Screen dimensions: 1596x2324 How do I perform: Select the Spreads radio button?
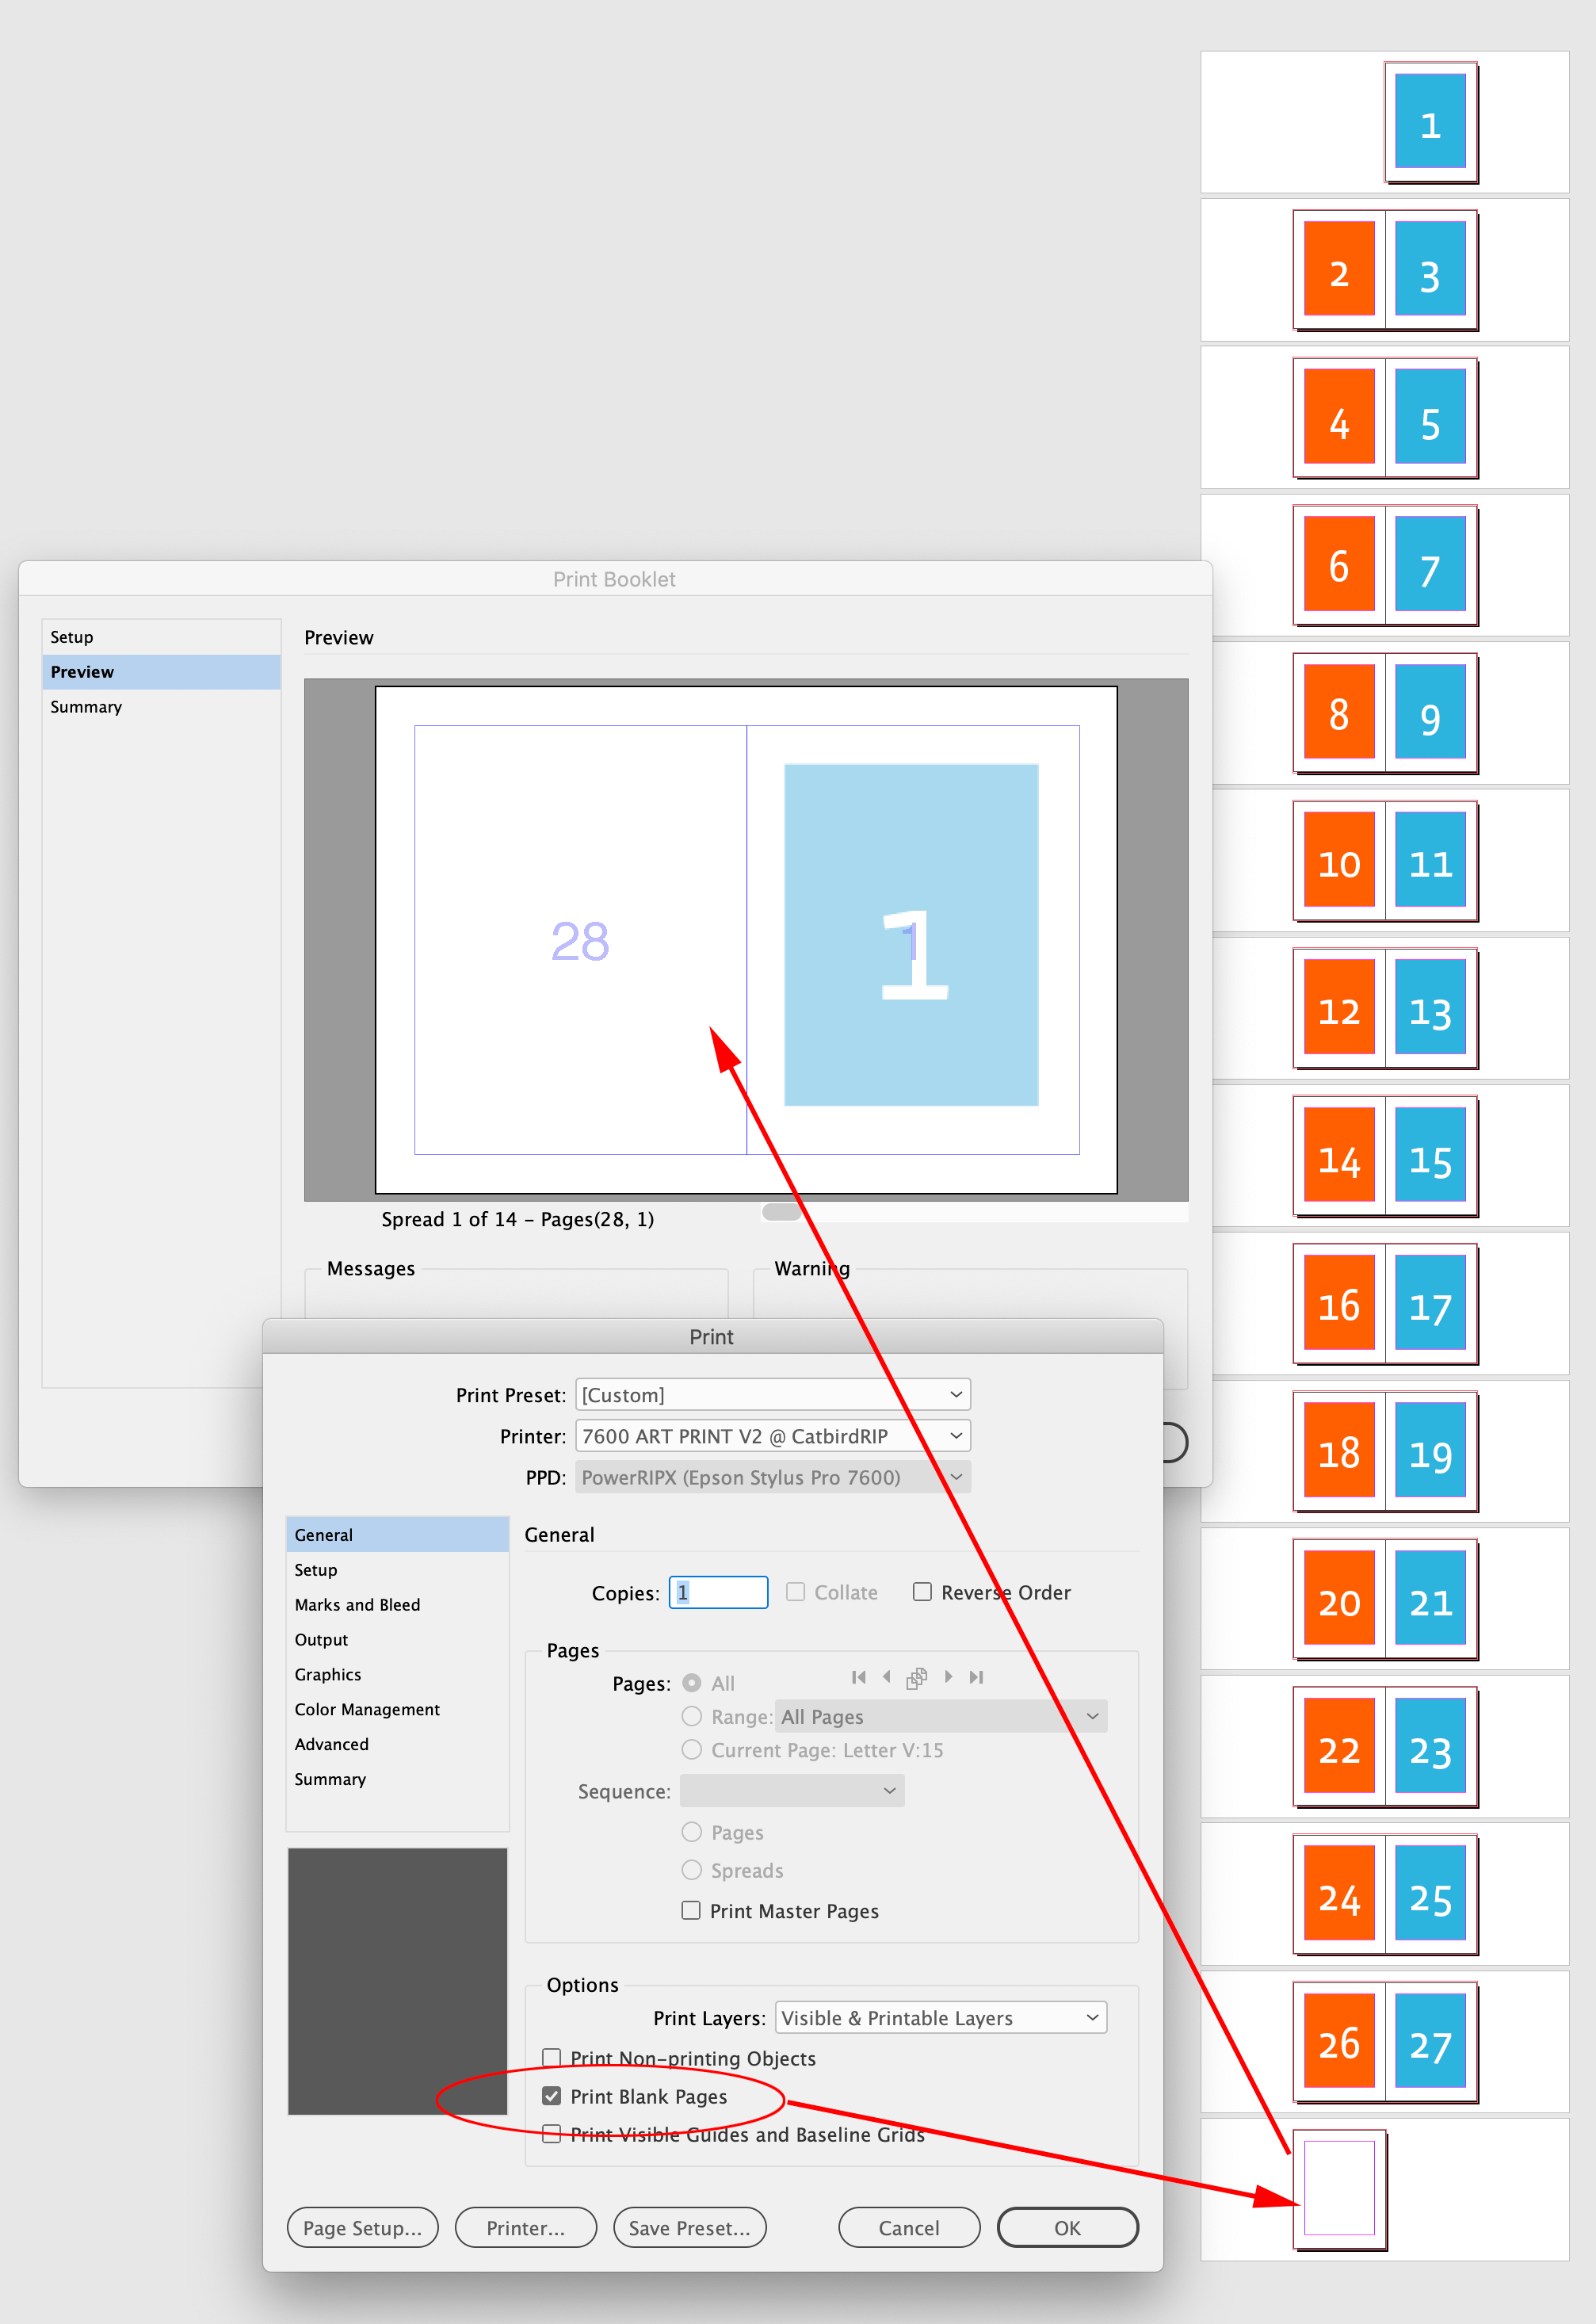(691, 1870)
